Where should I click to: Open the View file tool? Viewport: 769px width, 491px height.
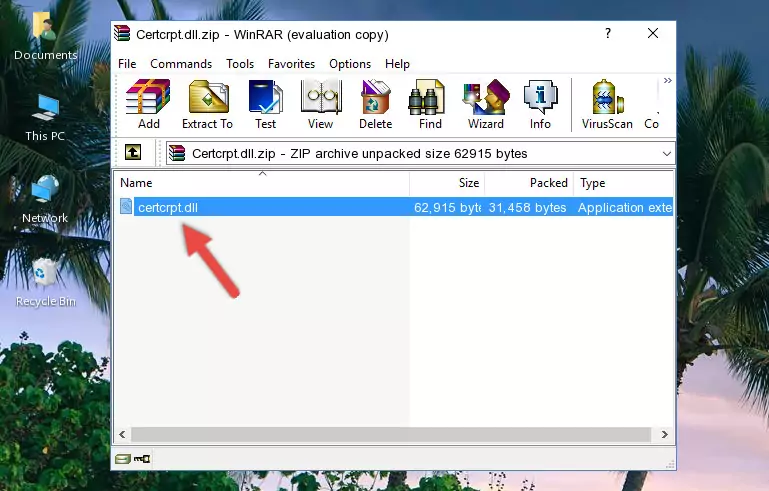point(321,104)
